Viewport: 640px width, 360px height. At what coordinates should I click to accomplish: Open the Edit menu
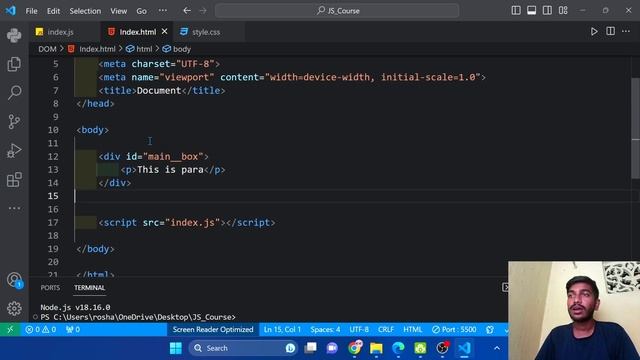click(53, 11)
